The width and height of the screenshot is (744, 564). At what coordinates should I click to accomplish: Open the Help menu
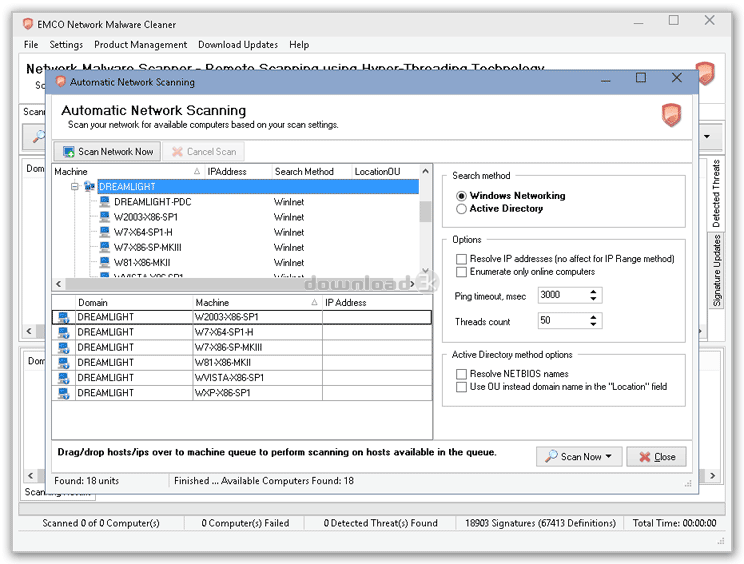click(299, 45)
